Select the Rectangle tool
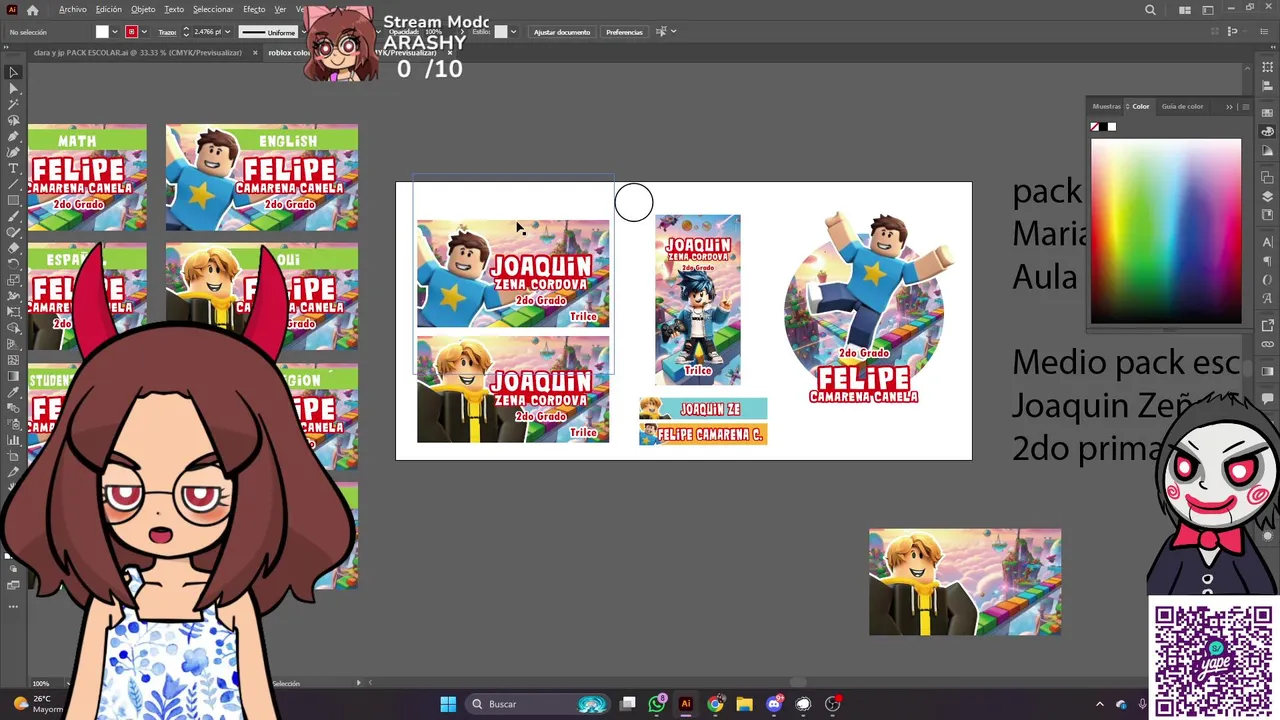The height and width of the screenshot is (720, 1280). (x=13, y=200)
